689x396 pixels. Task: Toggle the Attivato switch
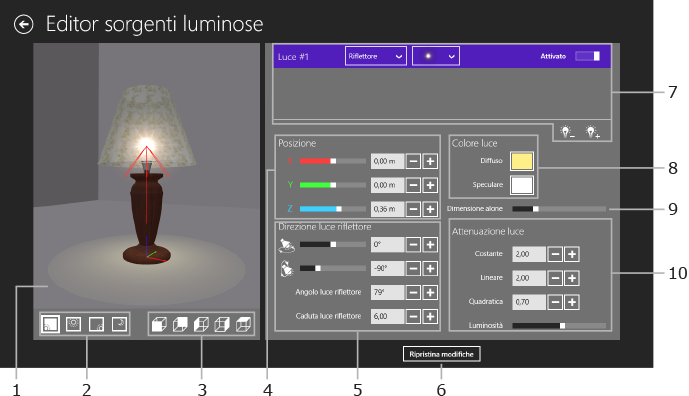coord(587,56)
